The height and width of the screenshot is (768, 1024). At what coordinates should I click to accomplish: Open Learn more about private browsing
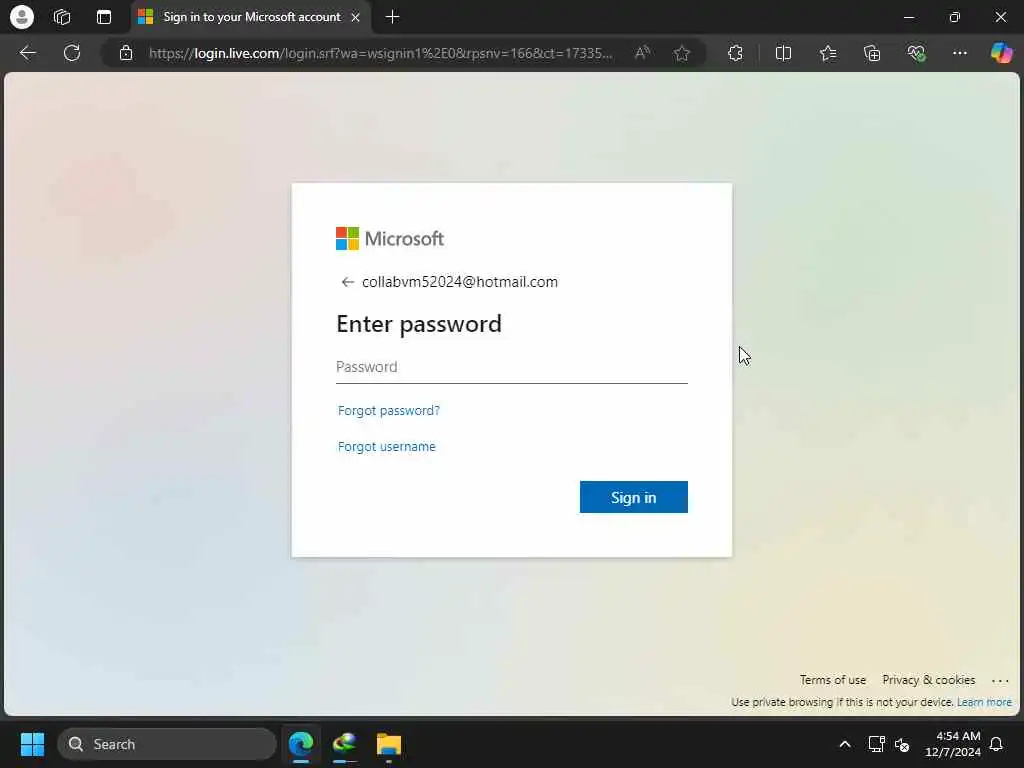coord(984,703)
